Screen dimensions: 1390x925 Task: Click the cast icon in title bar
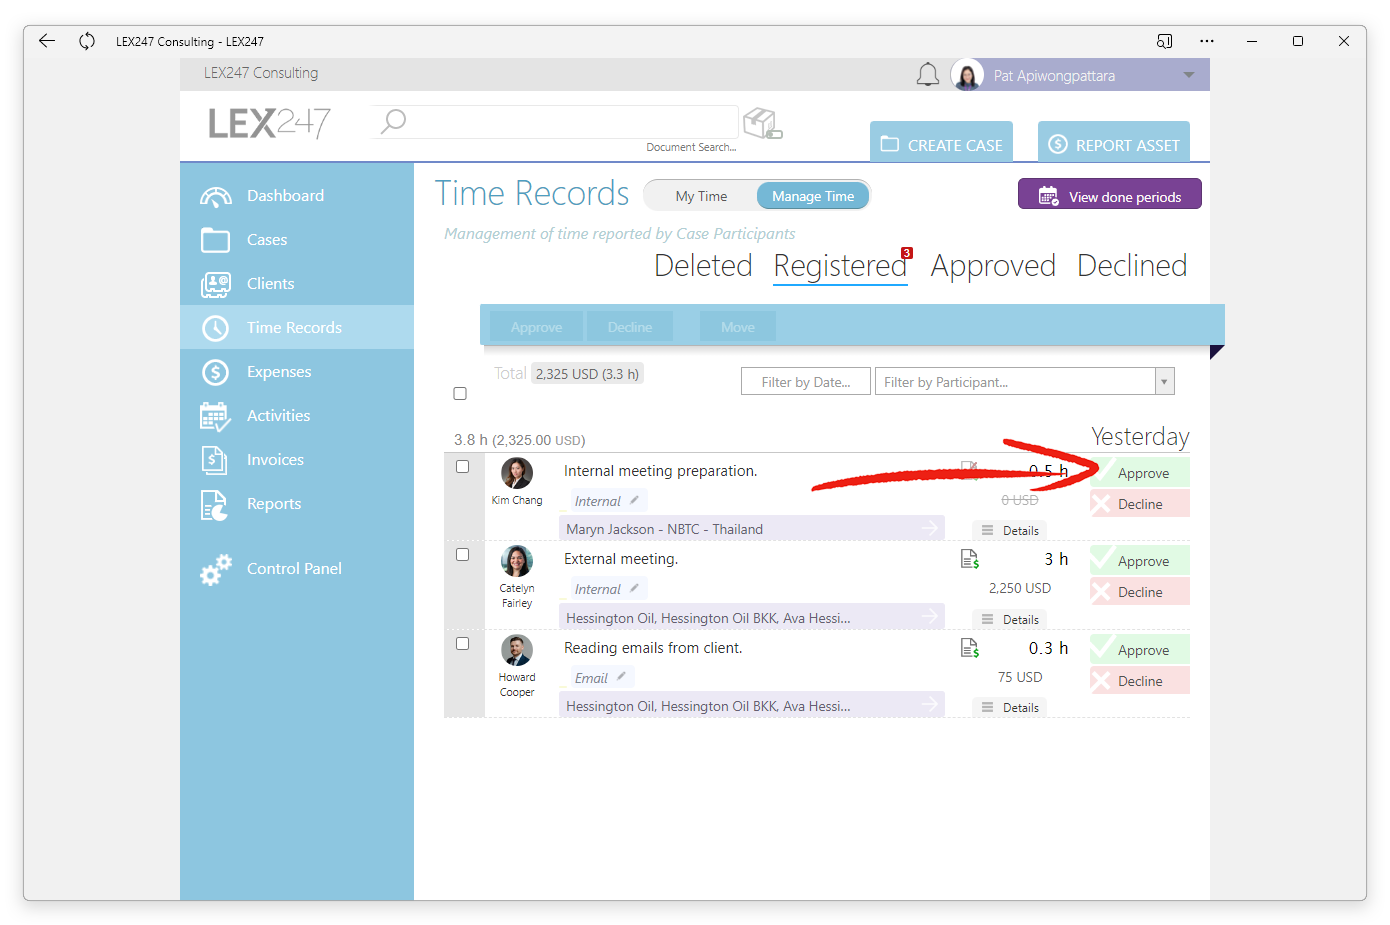1164,41
